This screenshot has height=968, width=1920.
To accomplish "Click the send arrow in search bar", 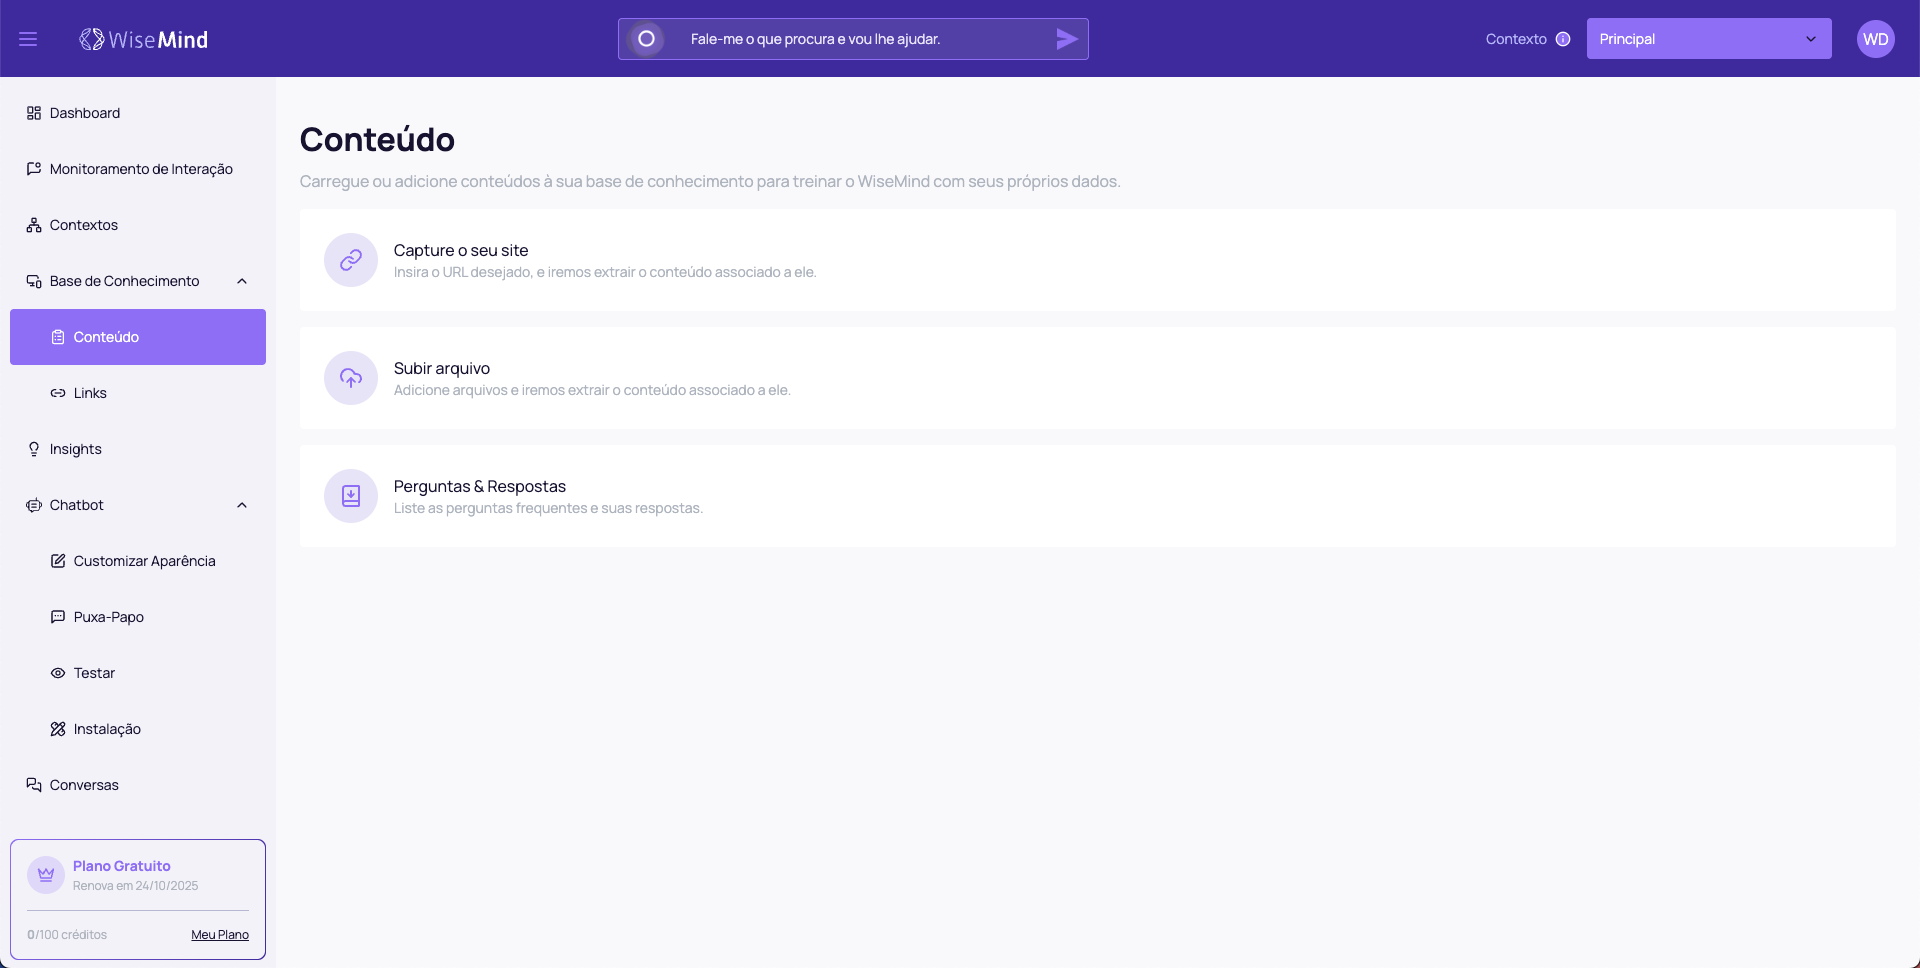I will 1066,39.
